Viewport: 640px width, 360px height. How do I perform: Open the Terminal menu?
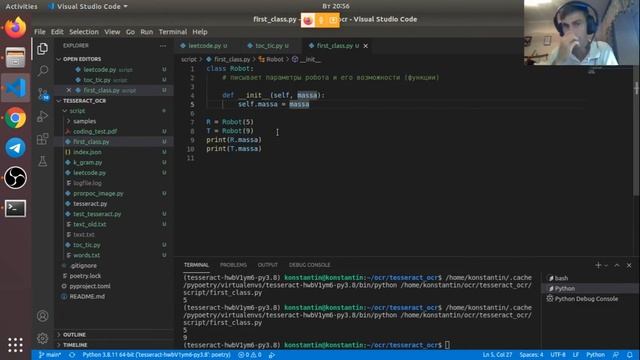(x=173, y=32)
